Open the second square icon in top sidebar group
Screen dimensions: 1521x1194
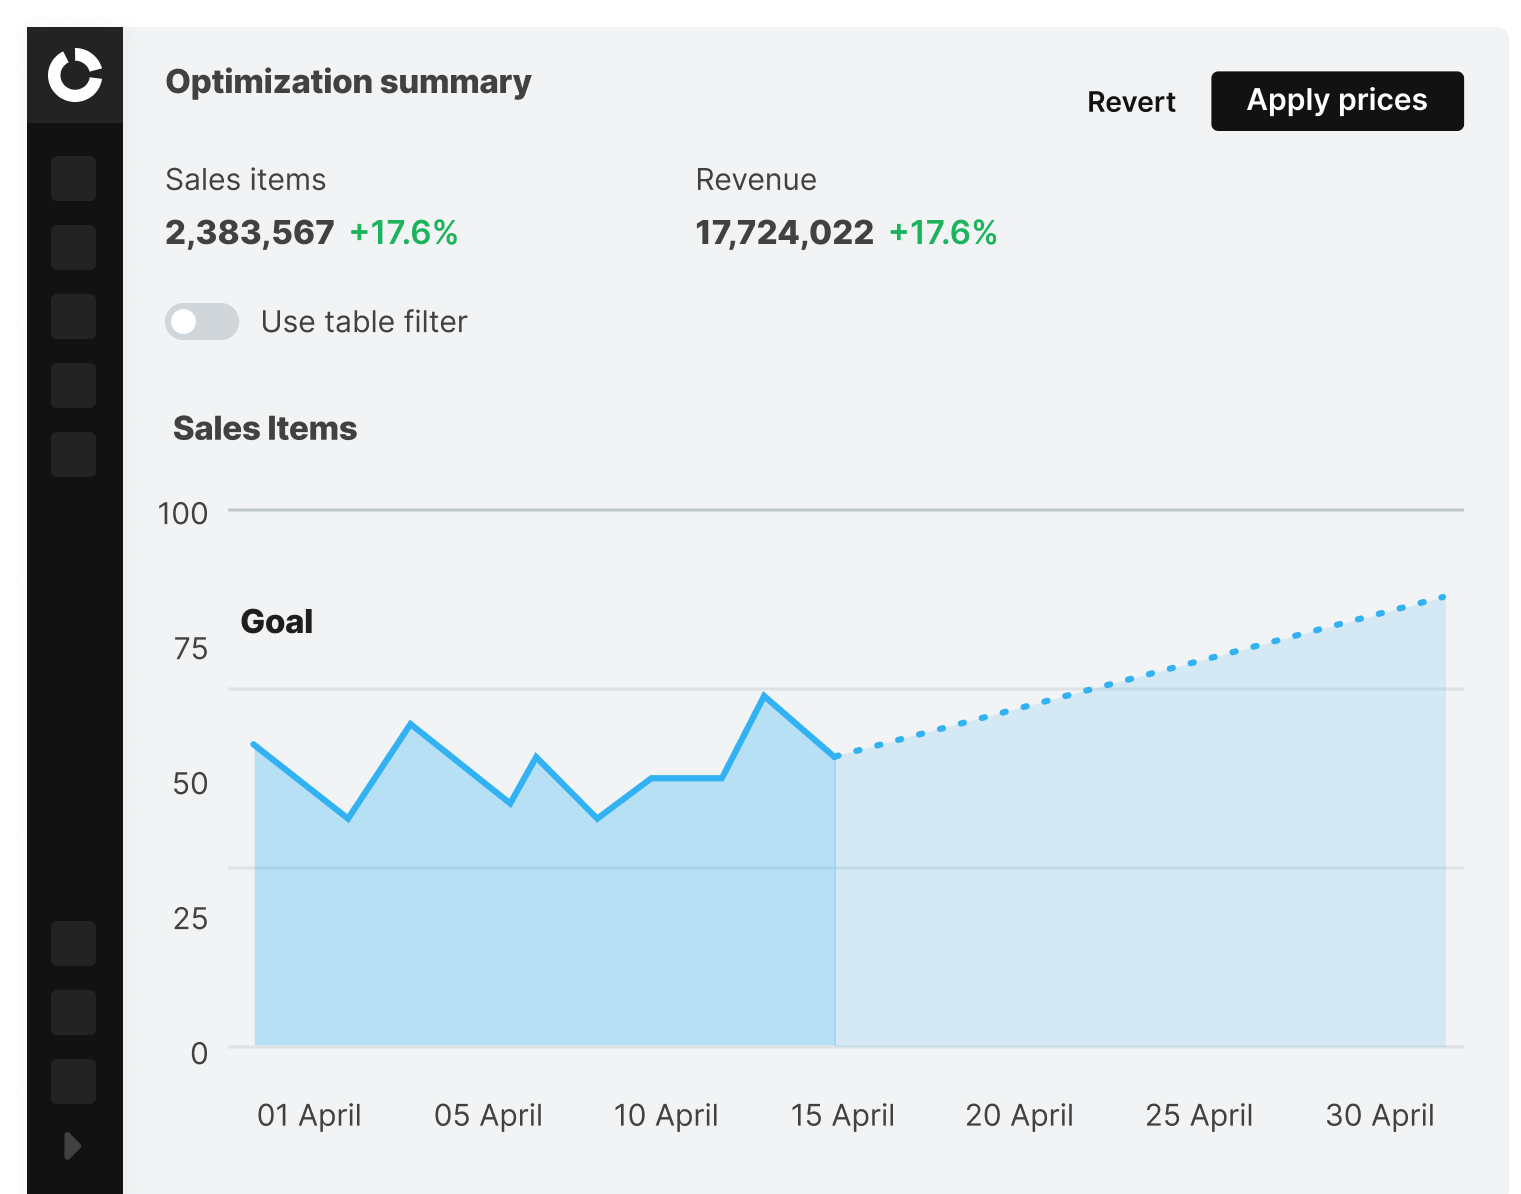(x=73, y=248)
